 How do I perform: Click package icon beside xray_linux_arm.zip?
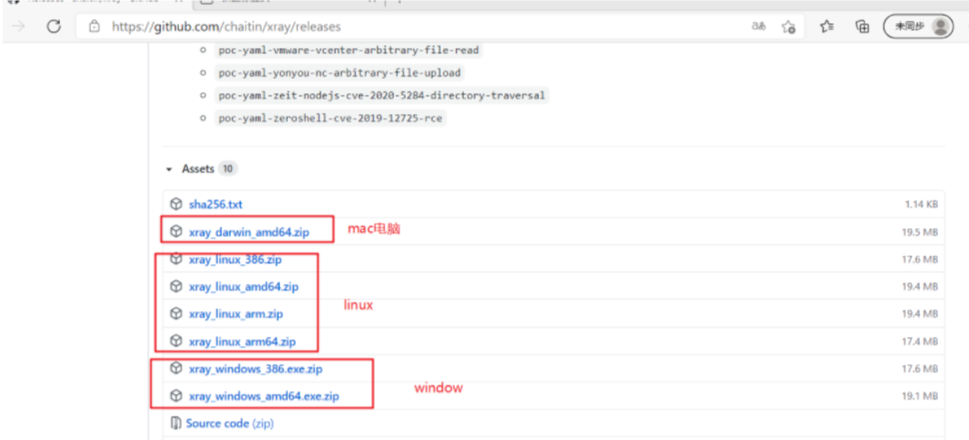click(x=176, y=314)
